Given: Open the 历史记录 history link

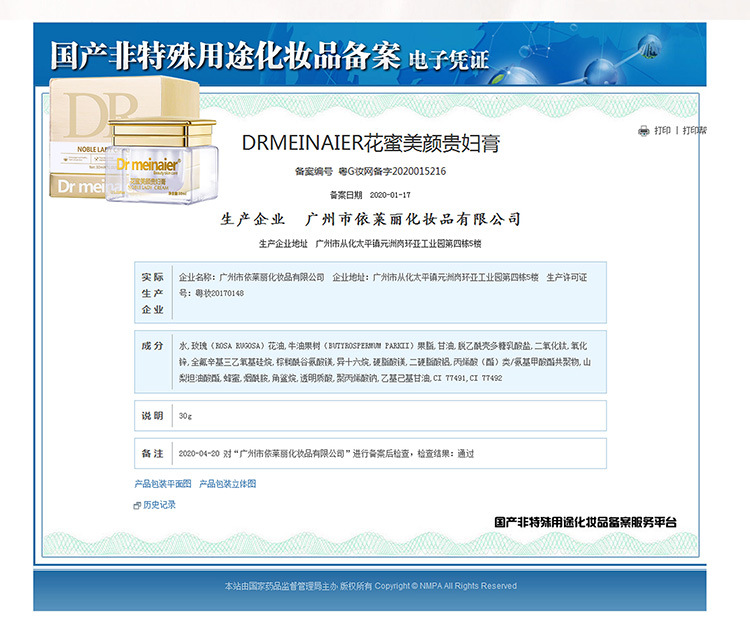Looking at the screenshot, I should [160, 505].
